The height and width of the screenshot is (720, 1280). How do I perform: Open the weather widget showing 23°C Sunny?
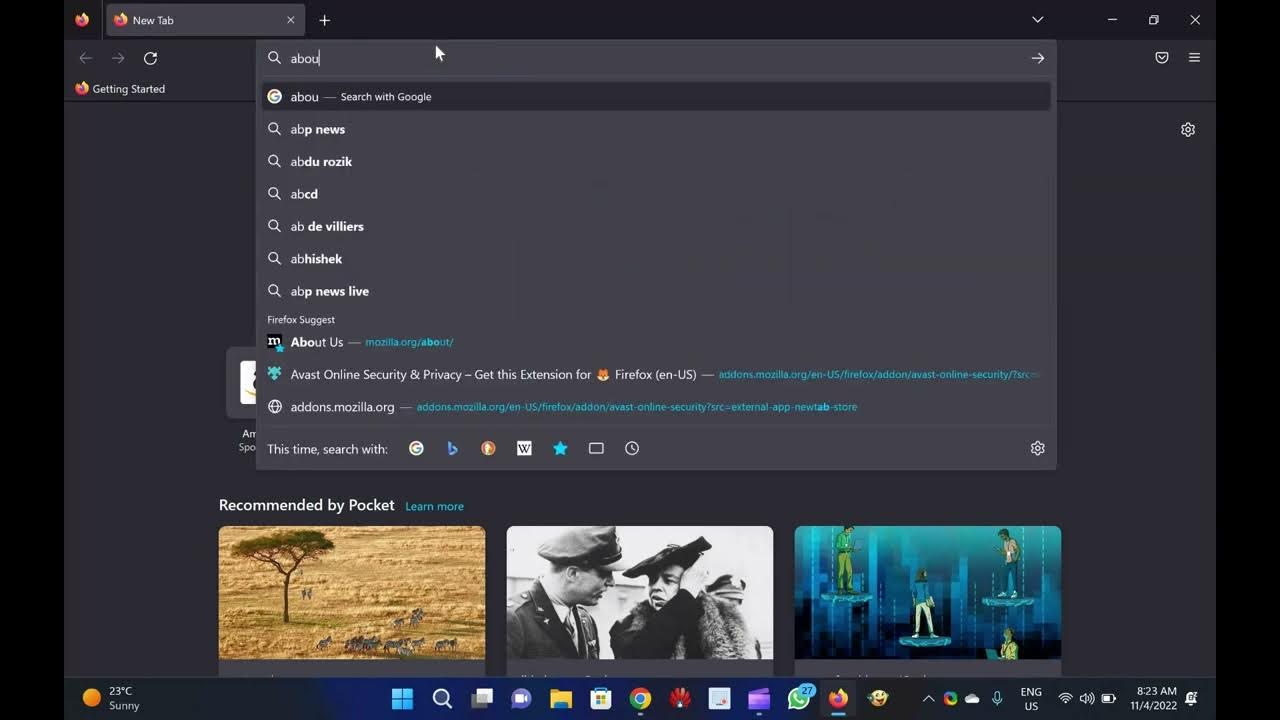point(112,698)
